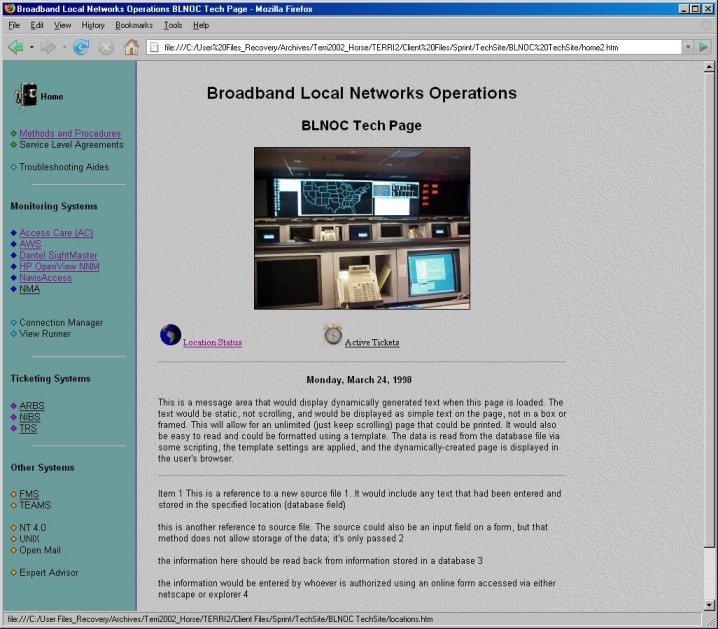This screenshot has width=718, height=629.
Task: Click the date Monday, March 24, 1998
Action: click(x=359, y=380)
